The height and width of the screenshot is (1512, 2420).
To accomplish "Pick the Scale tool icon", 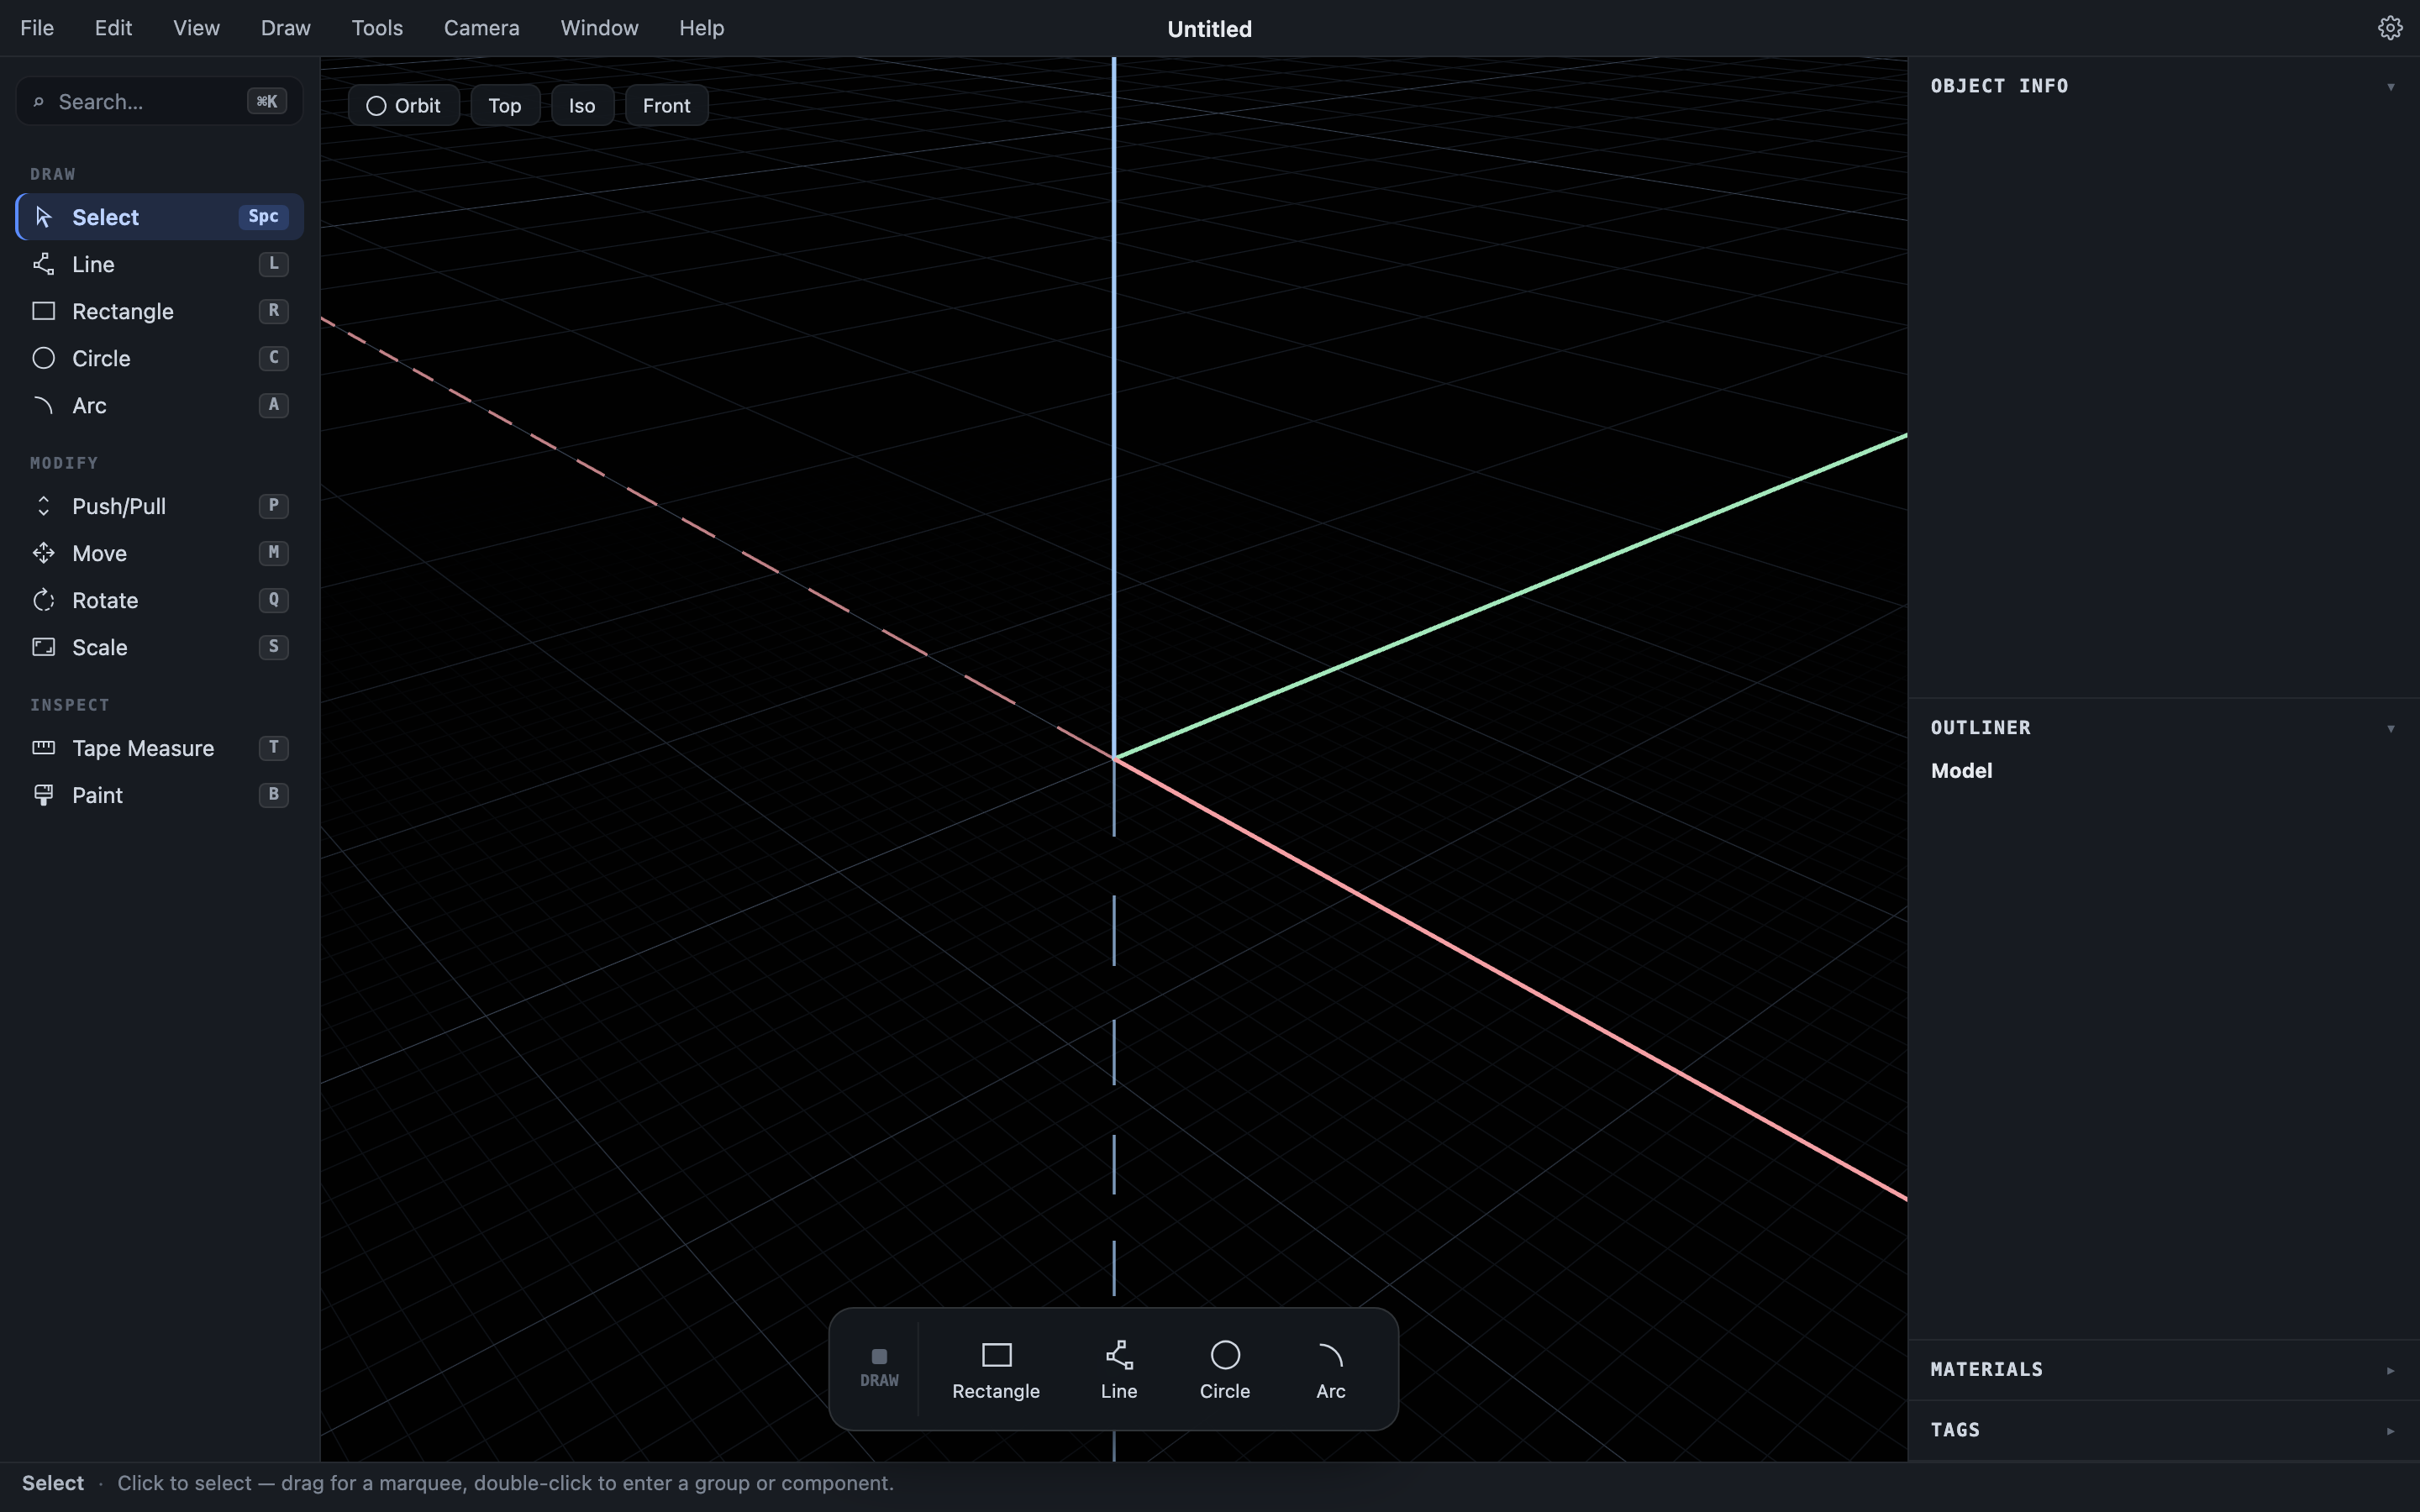I will [43, 647].
